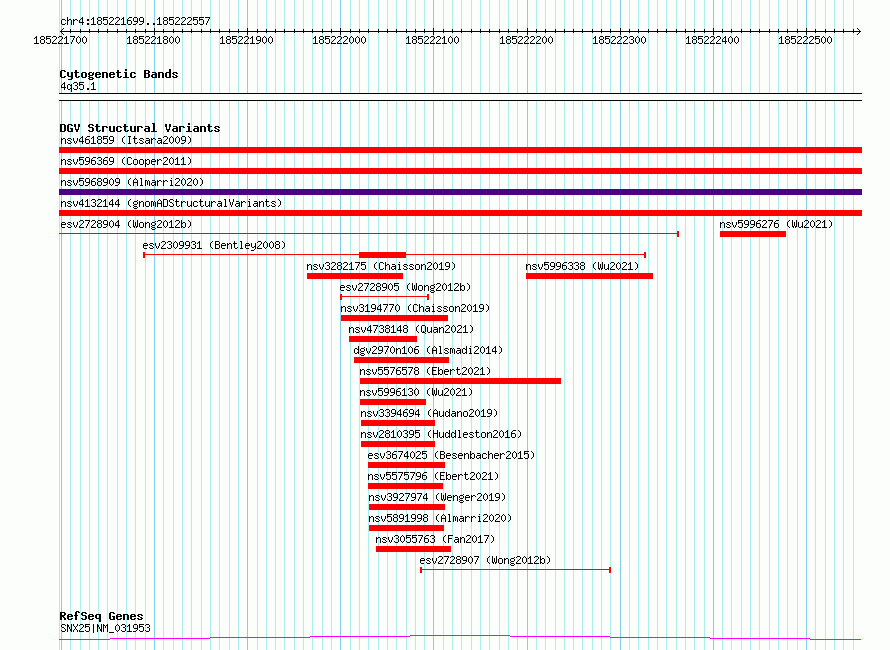Click the nsv5996276 (Wu2021) red bar

pyautogui.click(x=752, y=234)
